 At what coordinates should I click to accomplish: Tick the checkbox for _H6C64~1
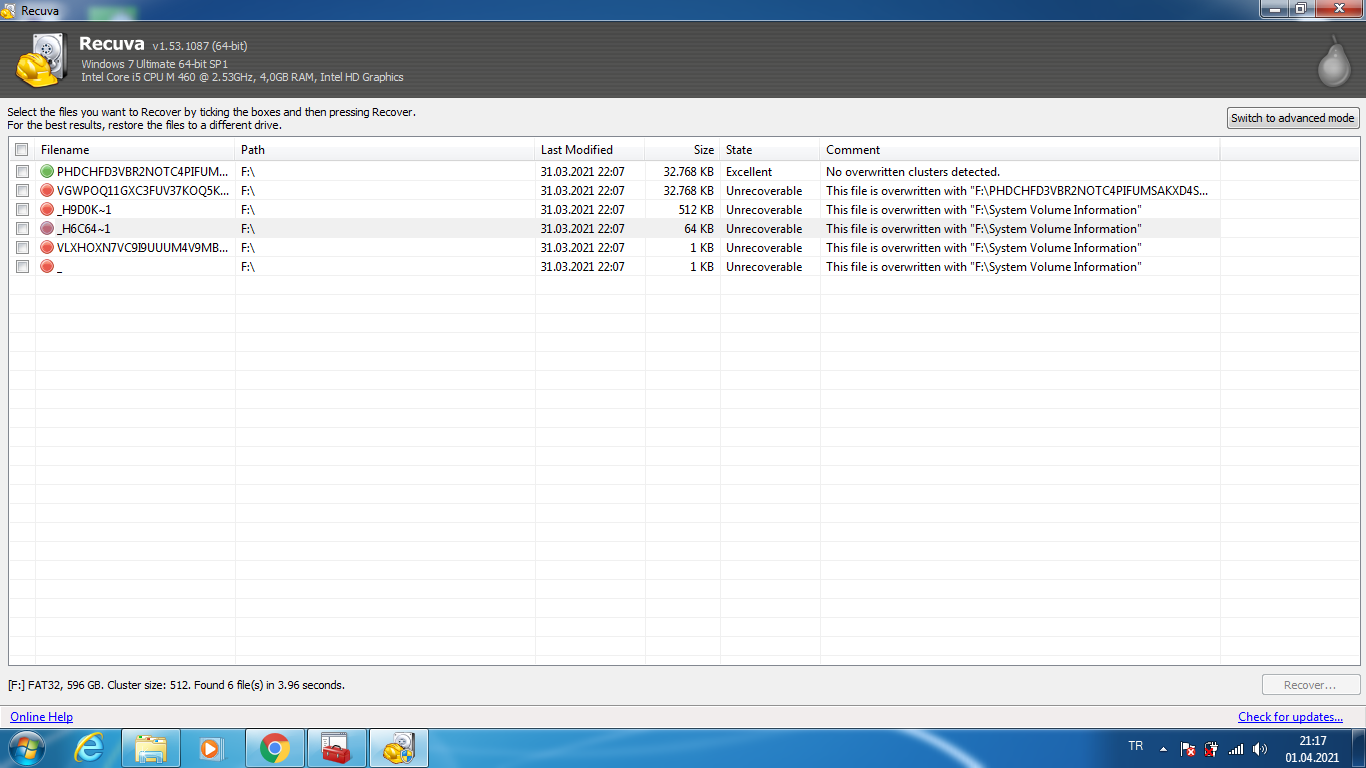tap(22, 229)
